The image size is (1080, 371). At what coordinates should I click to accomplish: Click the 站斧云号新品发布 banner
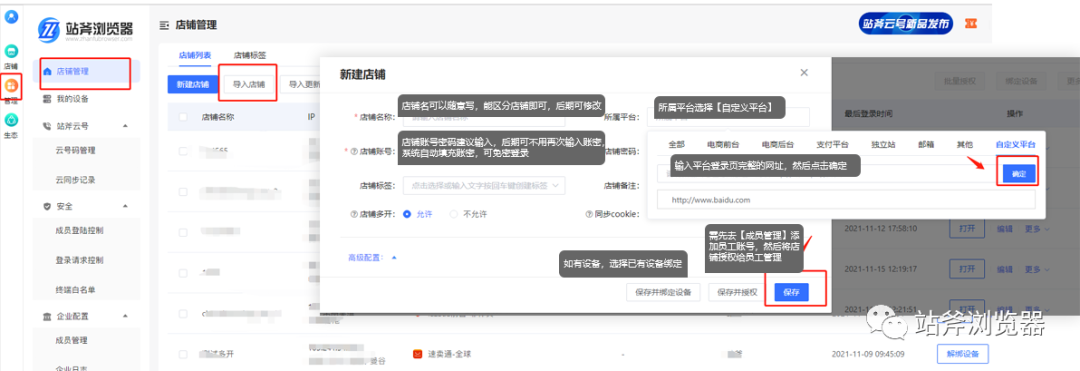906,23
